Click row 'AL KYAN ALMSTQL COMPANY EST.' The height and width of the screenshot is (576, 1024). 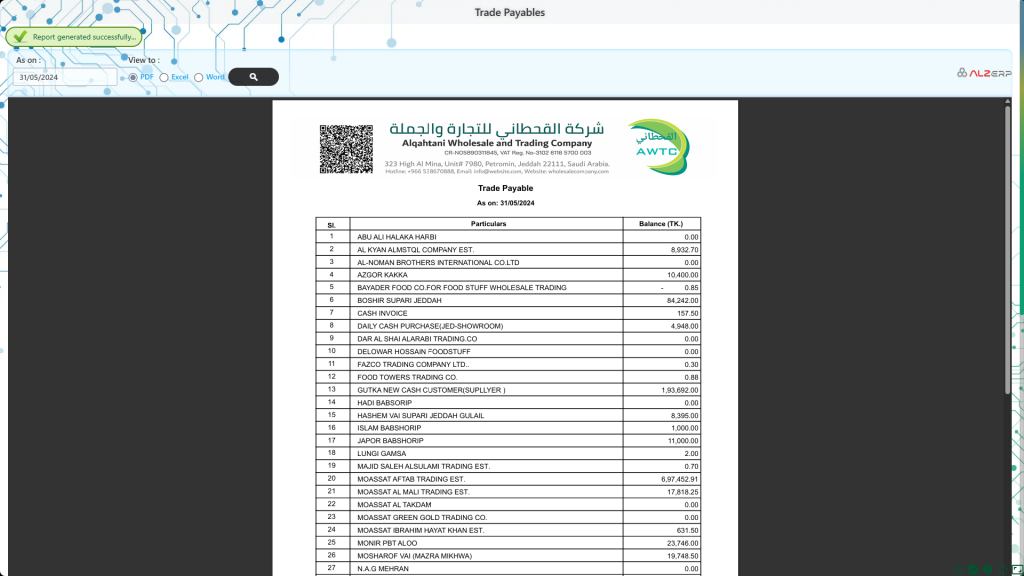508,249
